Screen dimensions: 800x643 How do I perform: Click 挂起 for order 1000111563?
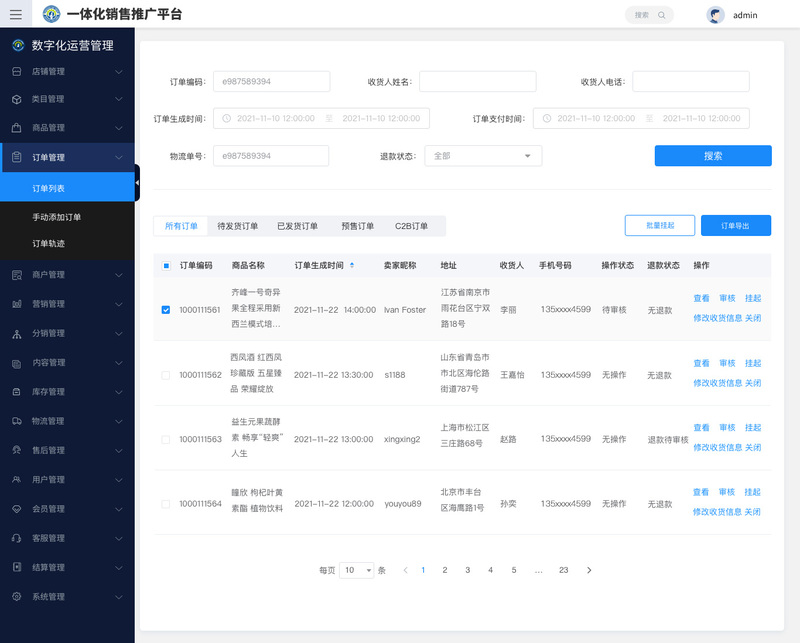click(x=753, y=428)
